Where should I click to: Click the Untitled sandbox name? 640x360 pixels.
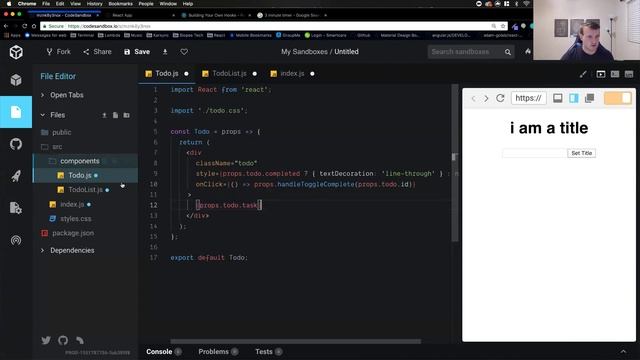tap(347, 52)
